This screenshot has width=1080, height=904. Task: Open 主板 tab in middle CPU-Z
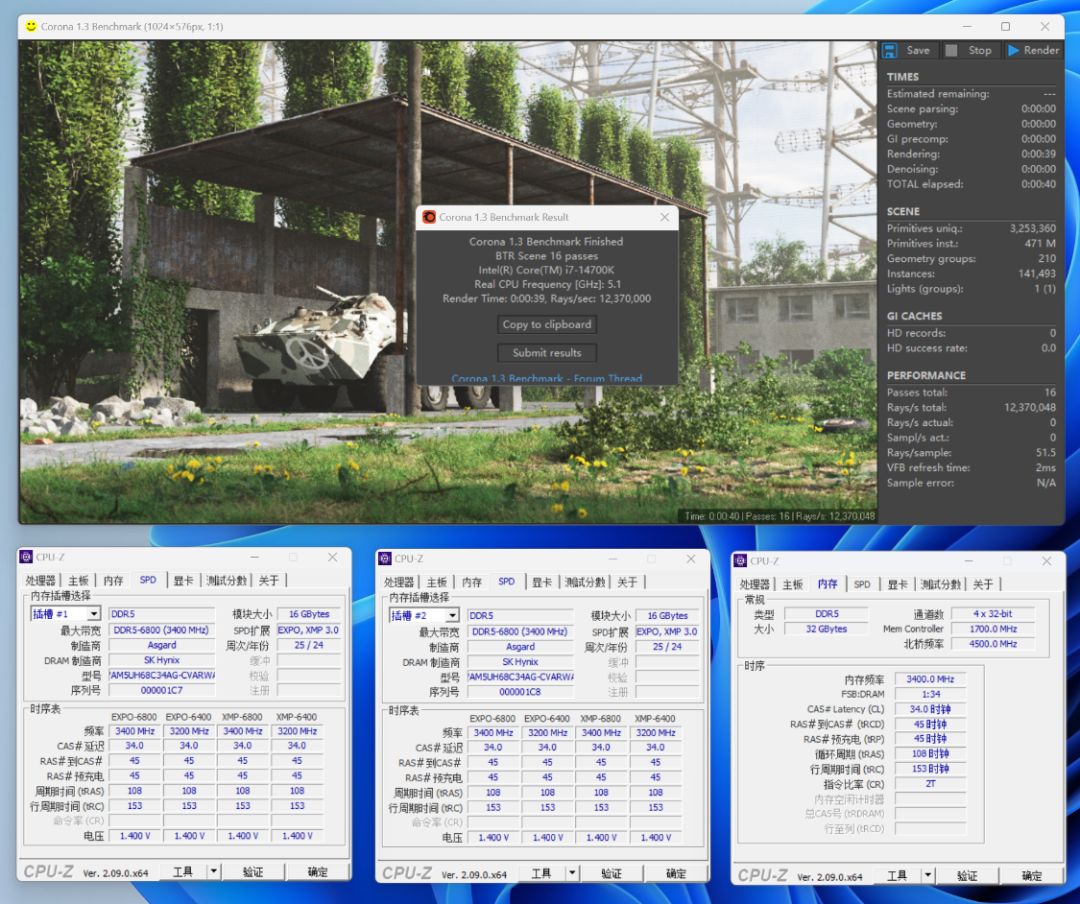click(437, 582)
